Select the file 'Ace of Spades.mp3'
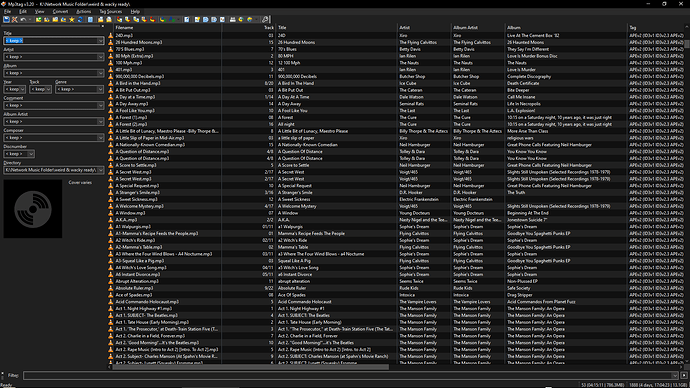 click(134, 295)
